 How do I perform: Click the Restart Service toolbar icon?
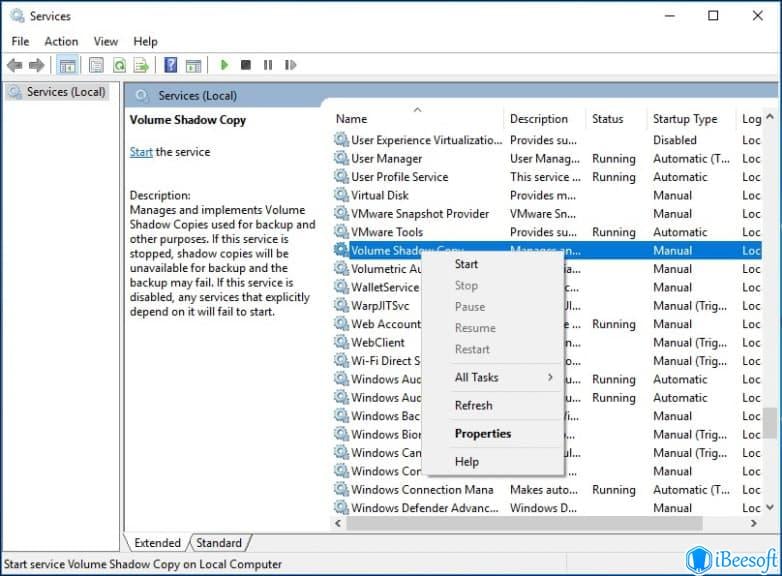290,65
